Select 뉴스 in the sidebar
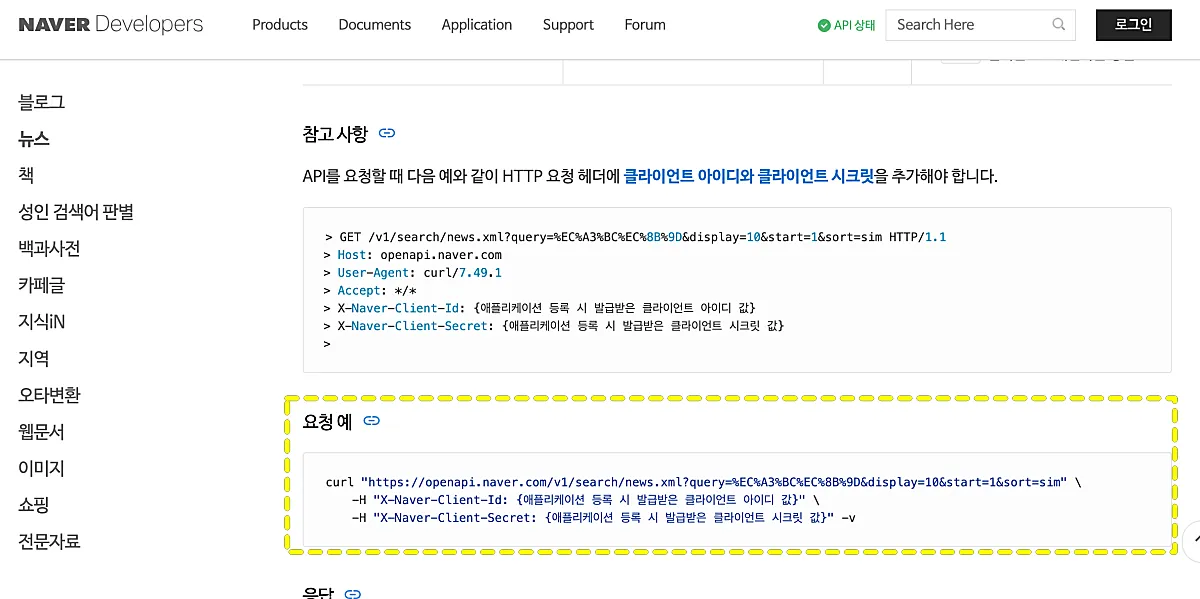The width and height of the screenshot is (1200, 599). [34, 139]
